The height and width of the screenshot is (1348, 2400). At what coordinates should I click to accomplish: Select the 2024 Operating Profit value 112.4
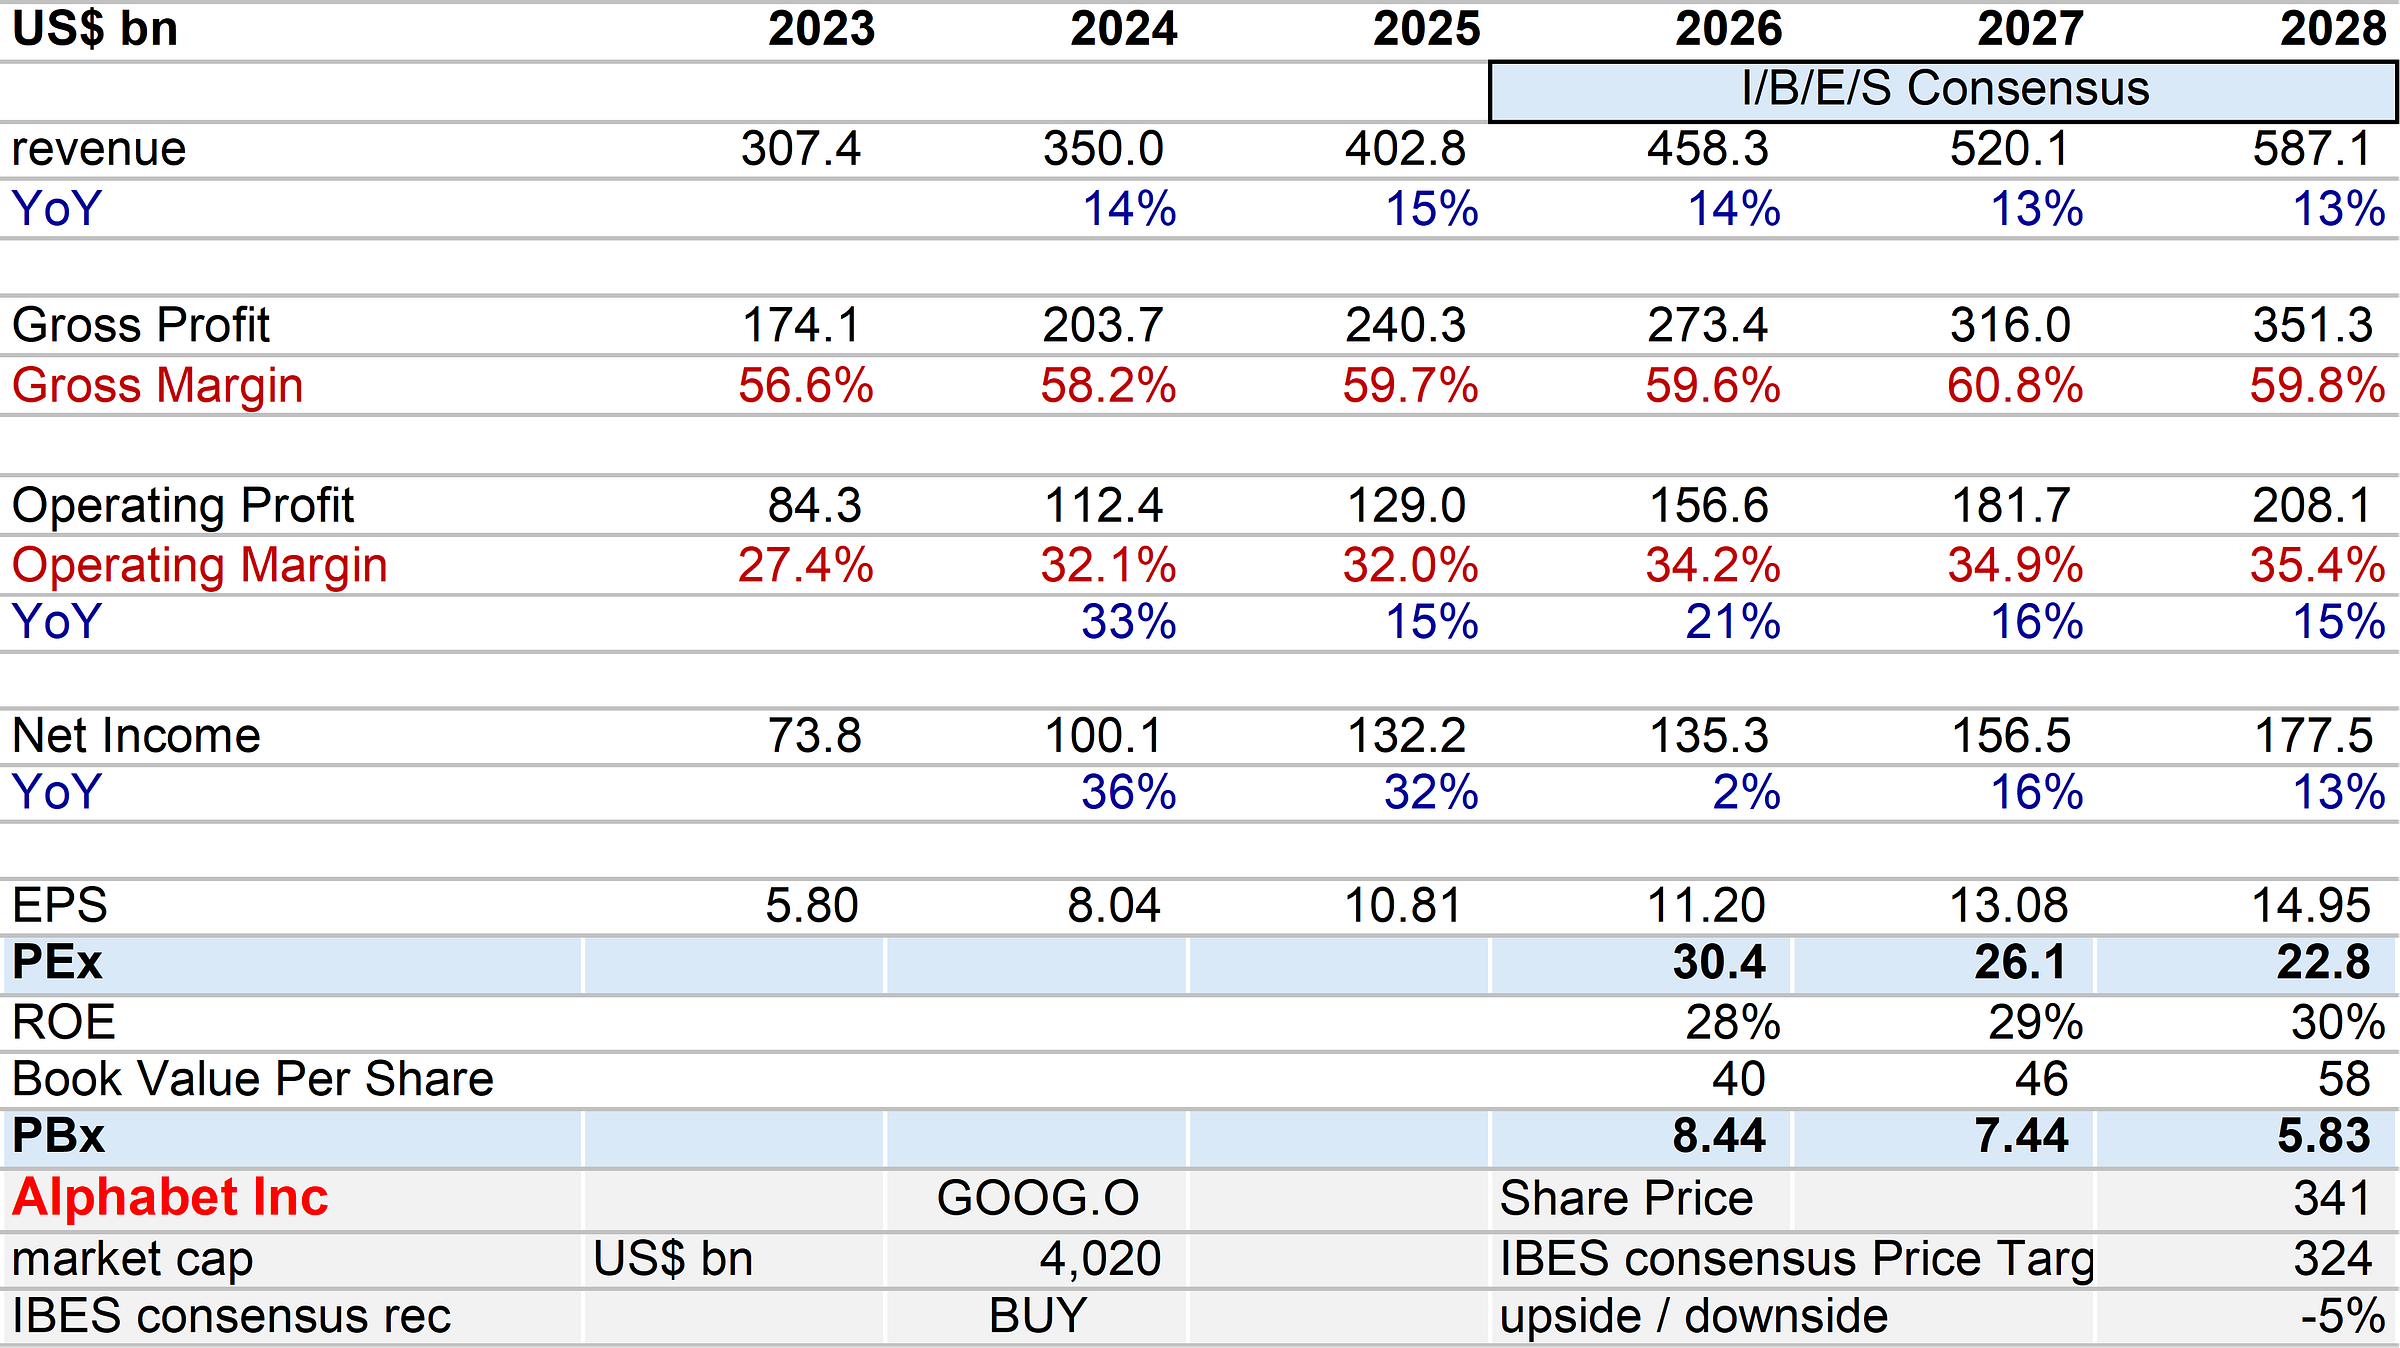tap(1103, 506)
